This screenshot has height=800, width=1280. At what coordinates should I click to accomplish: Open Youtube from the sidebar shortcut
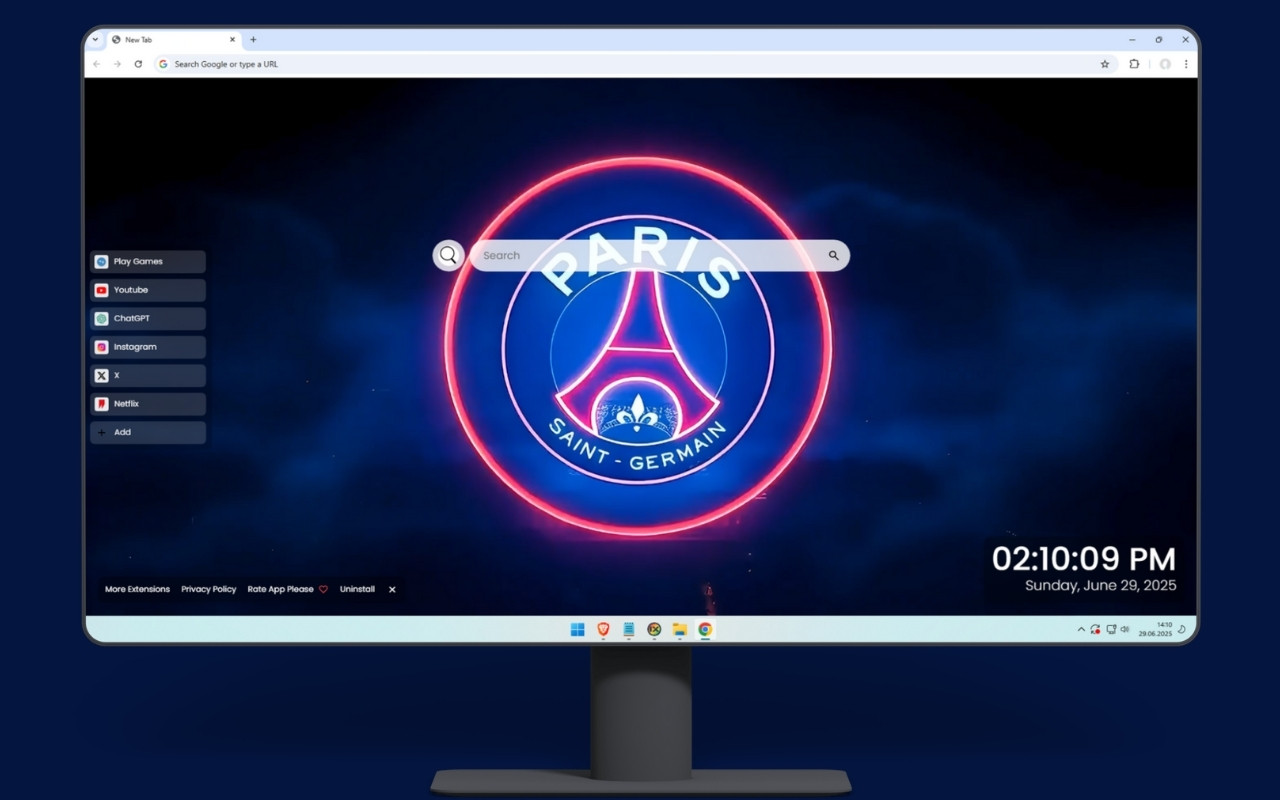[131, 290]
